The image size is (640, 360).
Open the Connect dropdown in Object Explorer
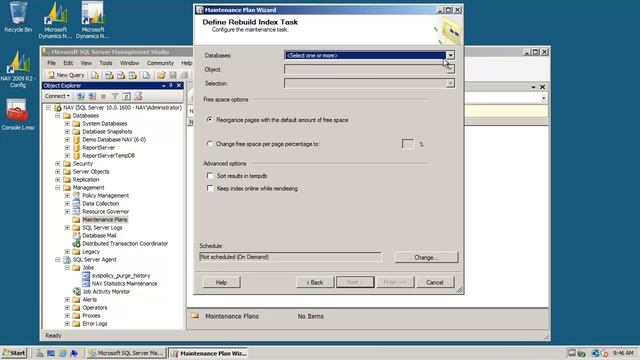pyautogui.click(x=57, y=96)
